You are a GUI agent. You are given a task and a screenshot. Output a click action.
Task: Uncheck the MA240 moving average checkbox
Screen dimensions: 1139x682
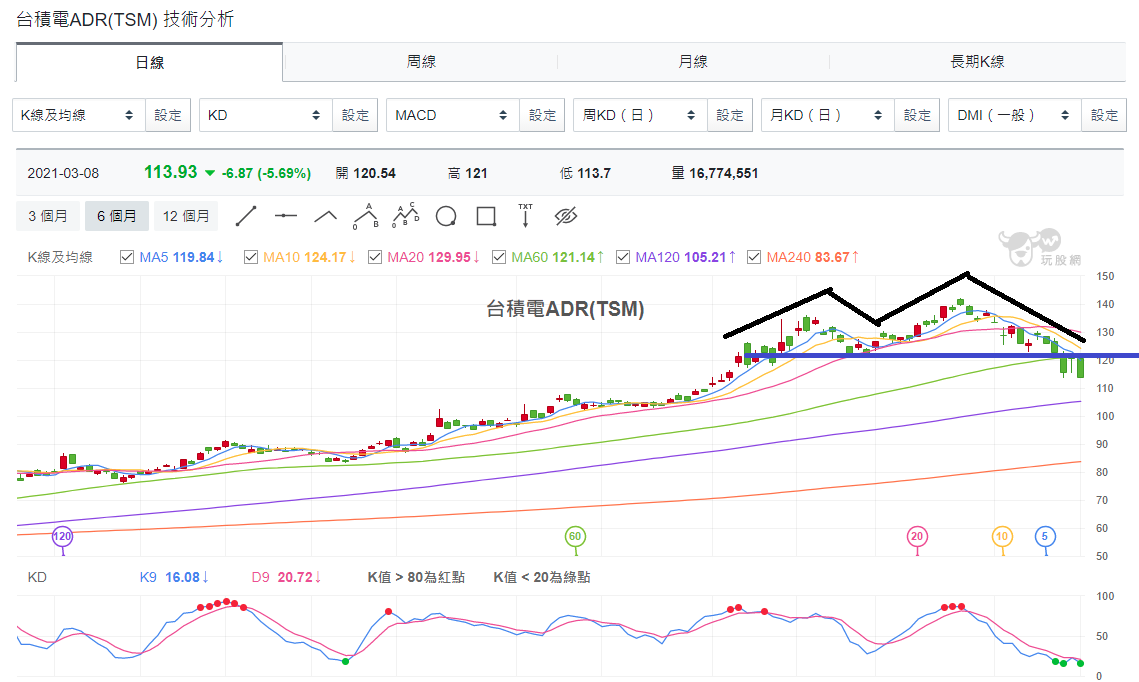click(x=754, y=257)
